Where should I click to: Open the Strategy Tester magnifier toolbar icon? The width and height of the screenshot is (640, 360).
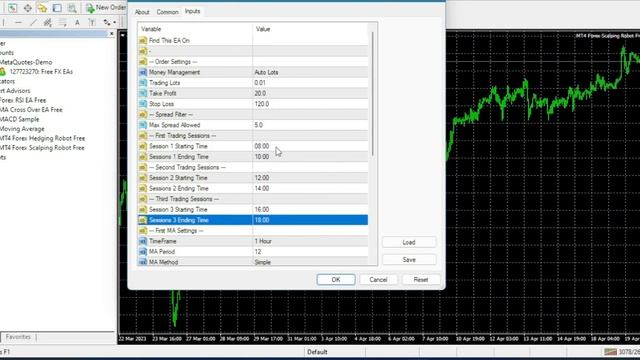[x=72, y=7]
